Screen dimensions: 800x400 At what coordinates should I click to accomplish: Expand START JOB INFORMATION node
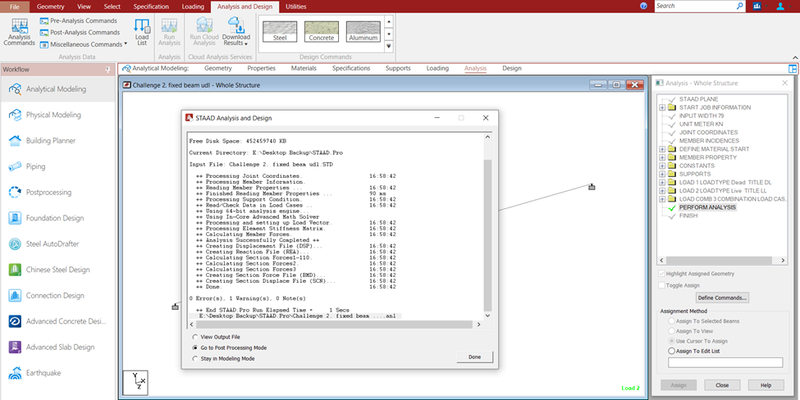662,108
